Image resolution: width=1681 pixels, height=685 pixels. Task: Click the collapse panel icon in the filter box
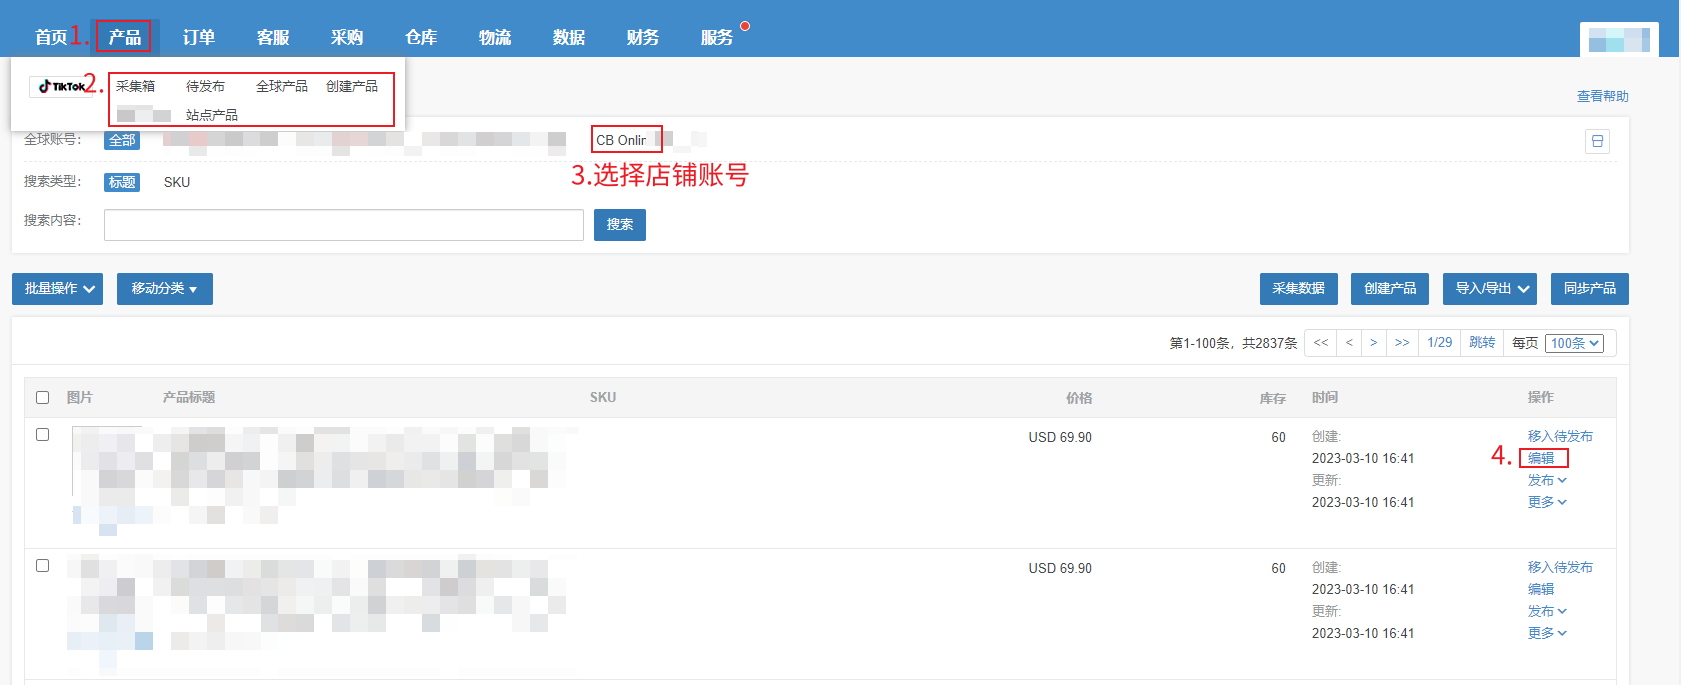point(1597,141)
